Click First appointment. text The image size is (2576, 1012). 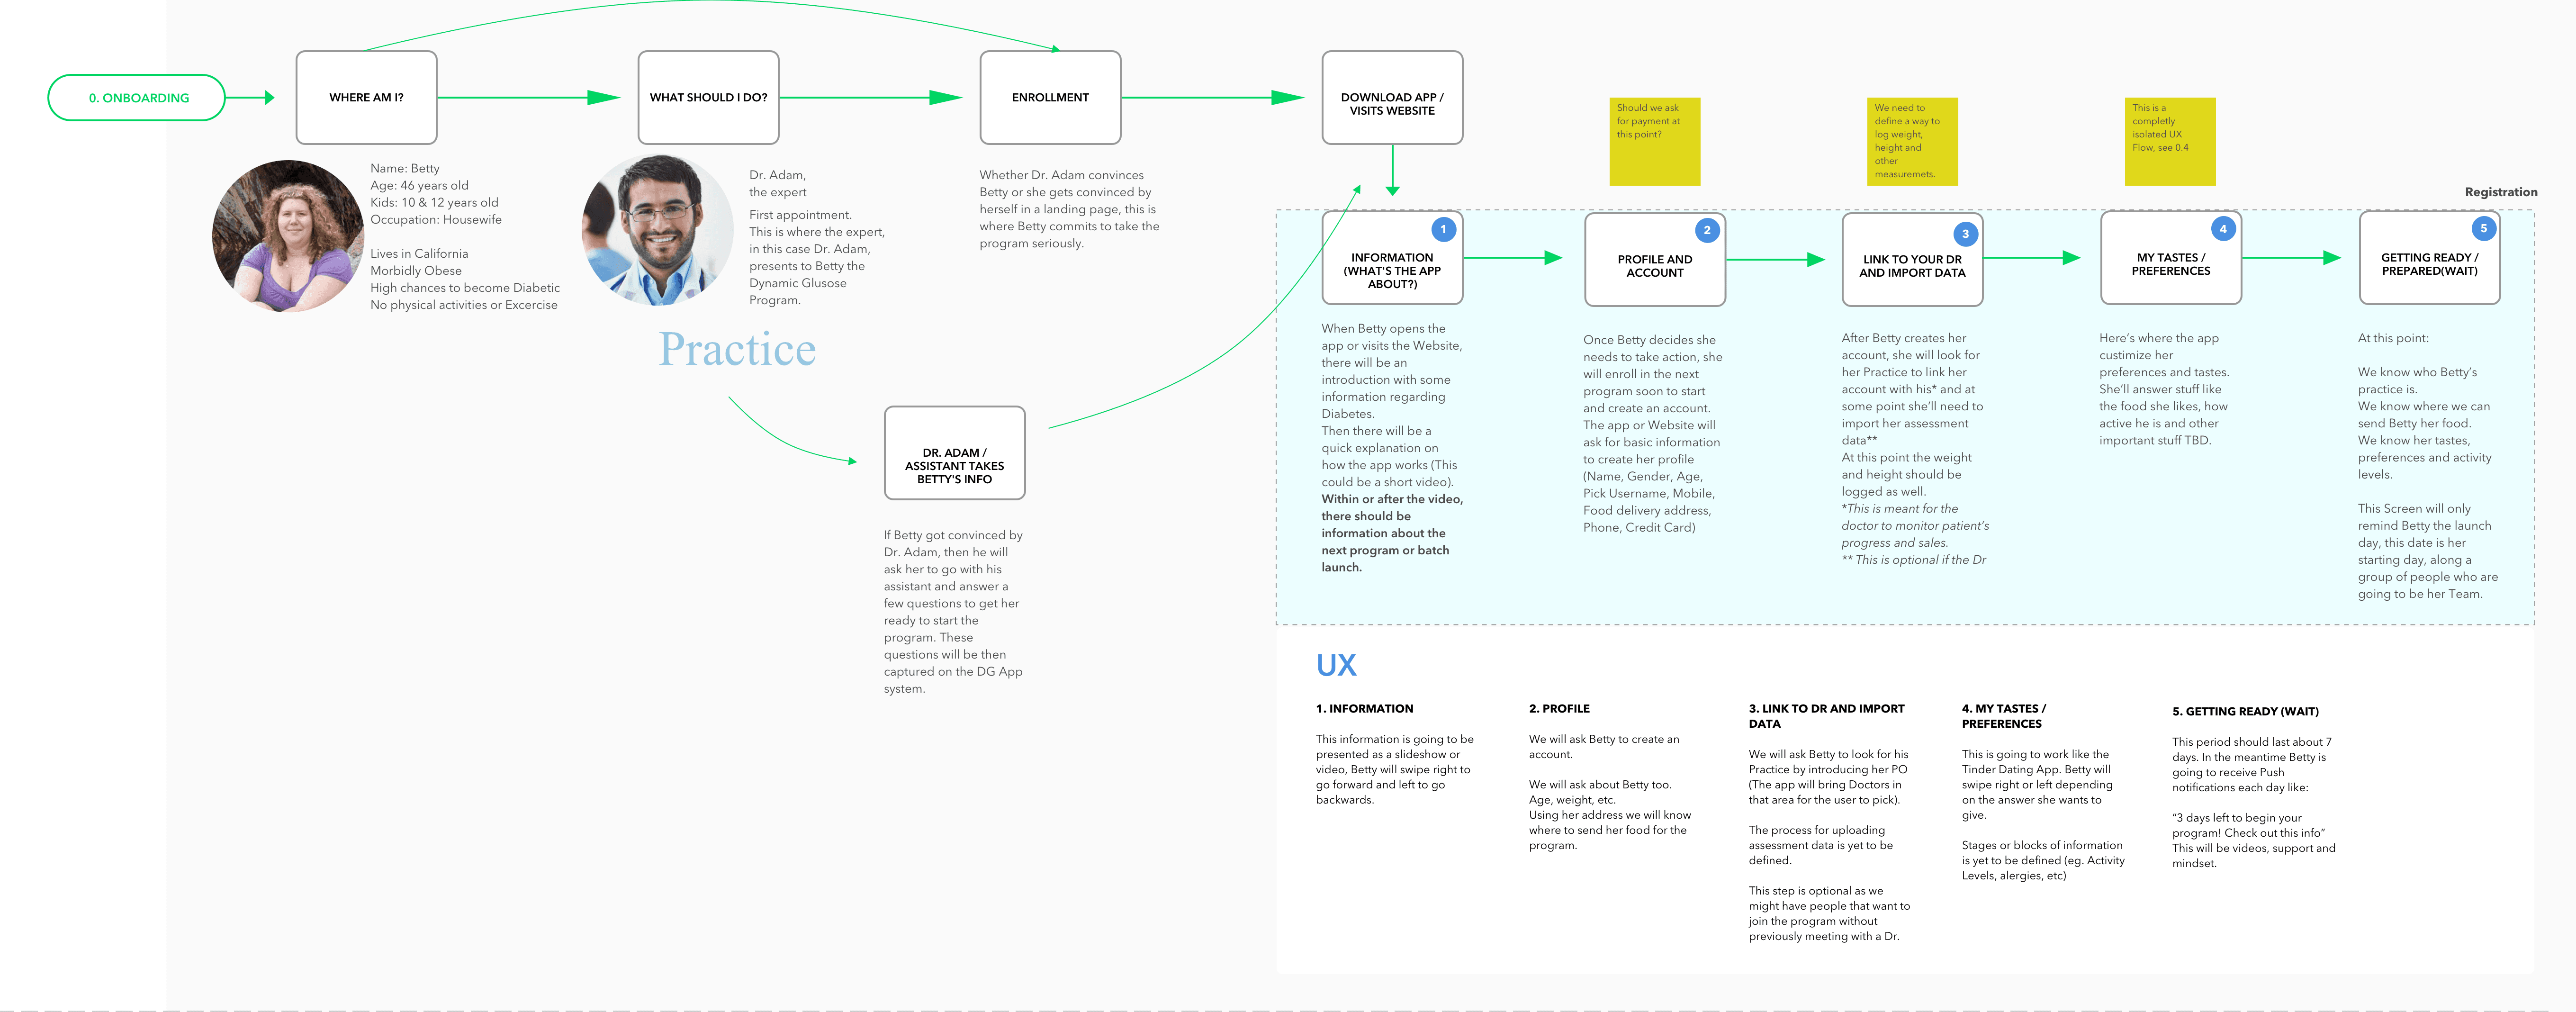click(800, 214)
